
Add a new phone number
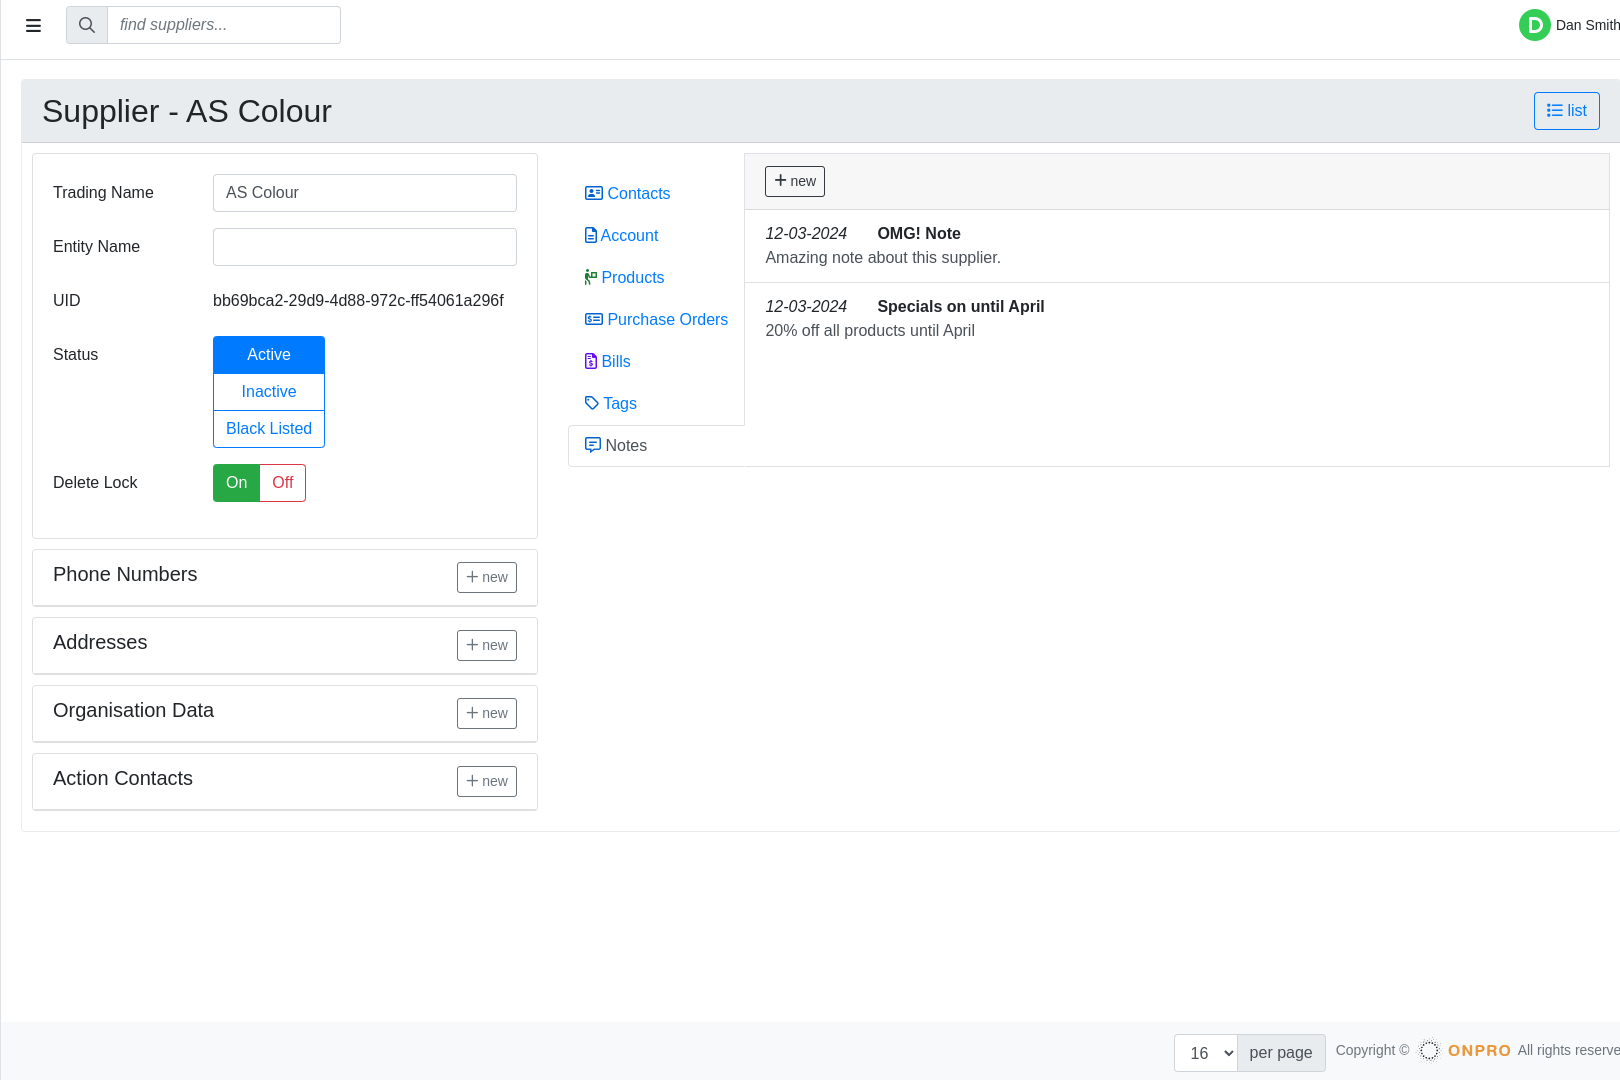point(487,577)
